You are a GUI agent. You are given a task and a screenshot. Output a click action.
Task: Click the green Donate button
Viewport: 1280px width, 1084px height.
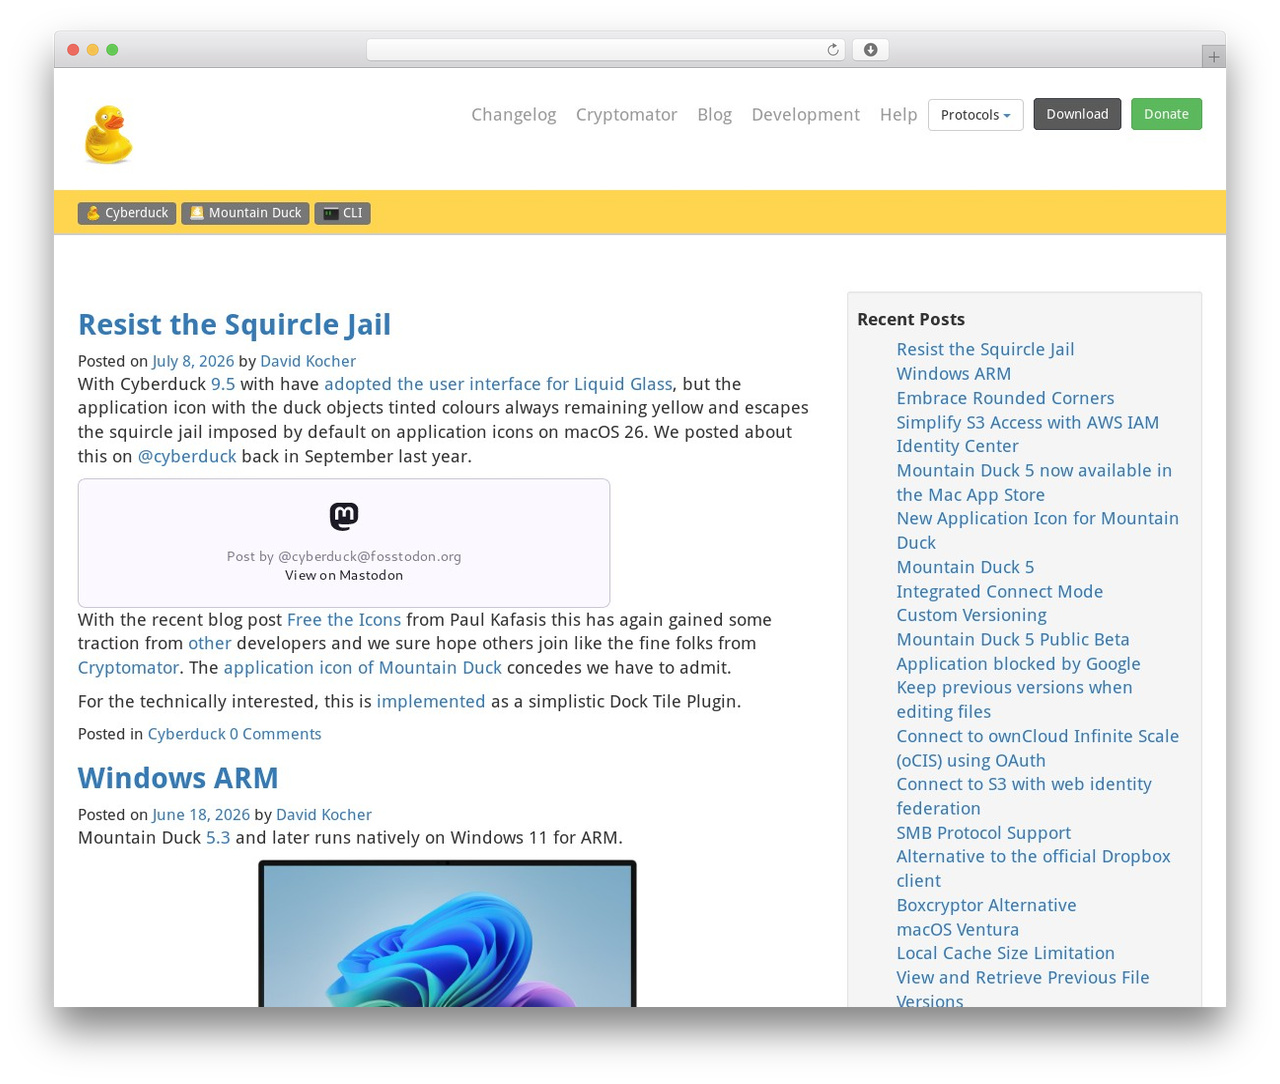(x=1166, y=114)
